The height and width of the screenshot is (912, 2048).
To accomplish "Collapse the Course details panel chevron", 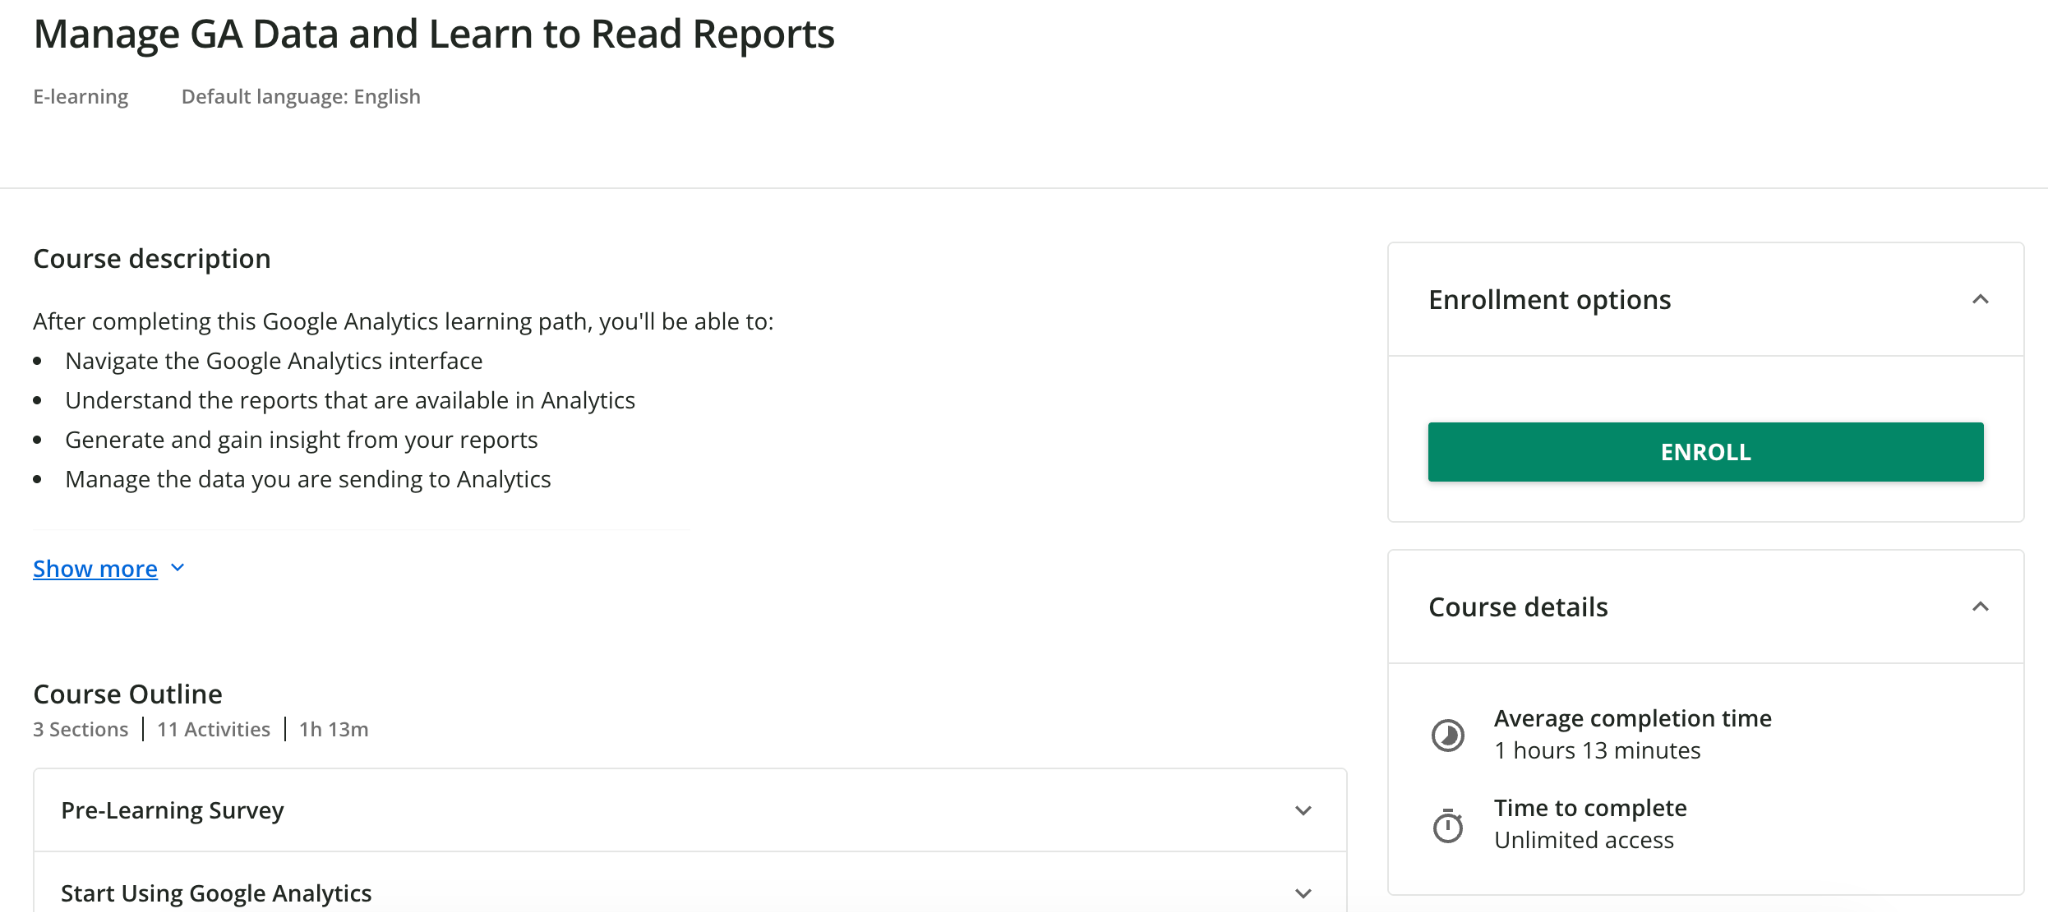I will [x=1980, y=607].
